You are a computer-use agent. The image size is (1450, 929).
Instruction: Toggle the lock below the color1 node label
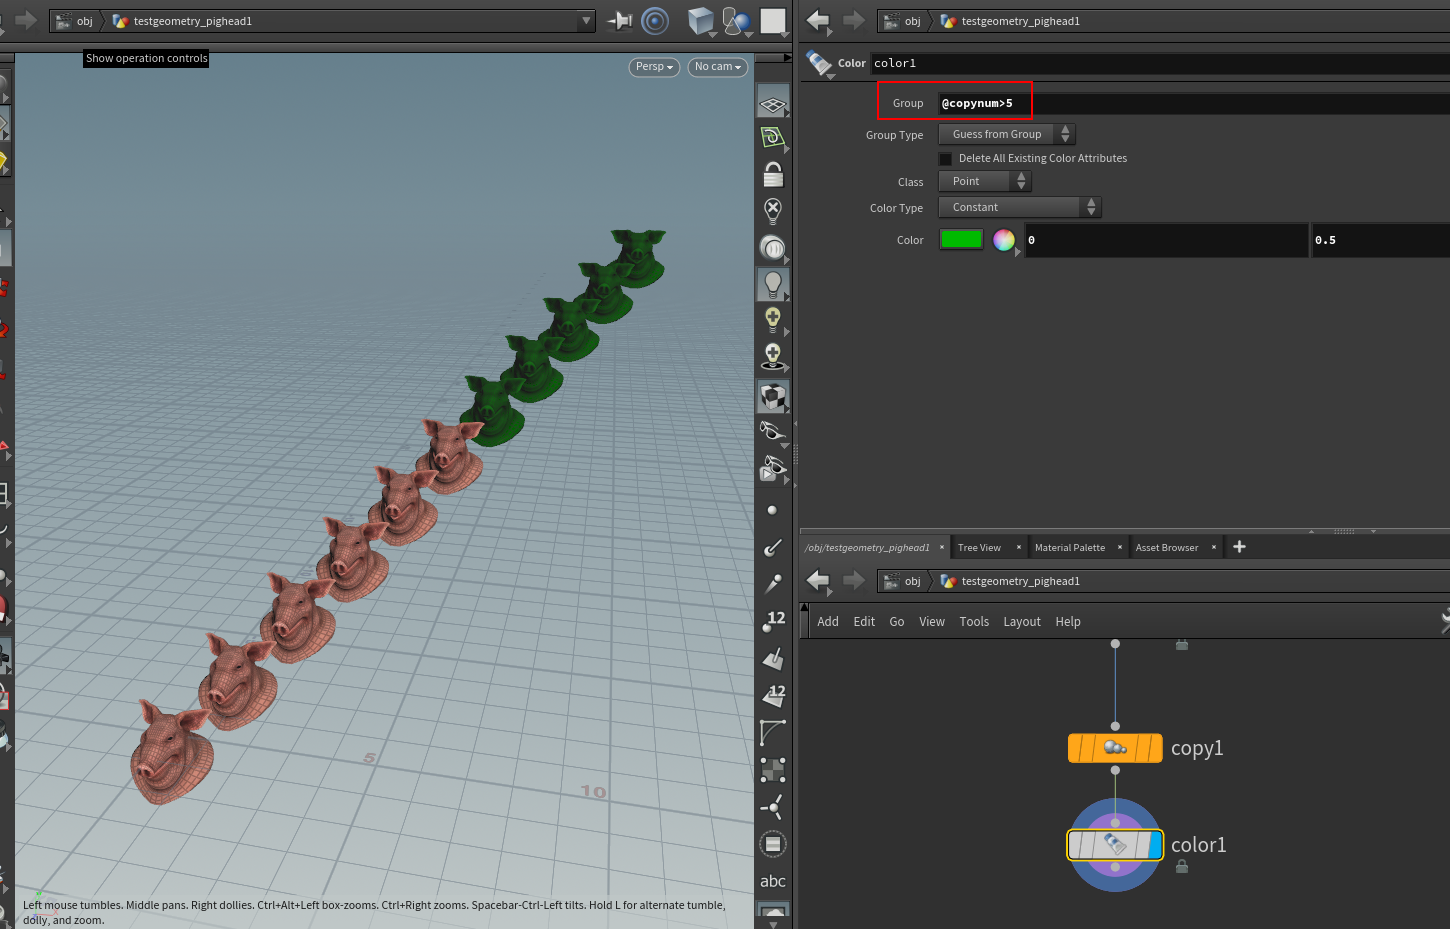[x=1182, y=867]
